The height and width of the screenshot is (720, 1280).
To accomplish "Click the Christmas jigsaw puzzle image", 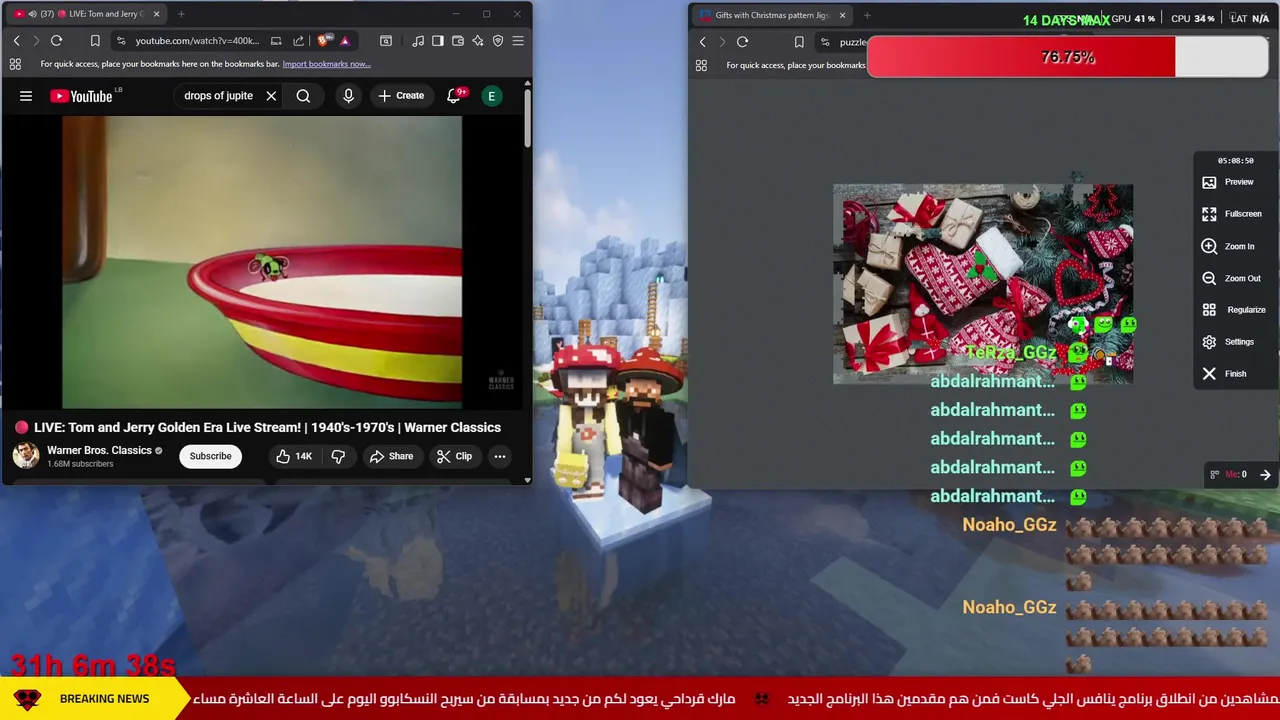I will pyautogui.click(x=983, y=284).
